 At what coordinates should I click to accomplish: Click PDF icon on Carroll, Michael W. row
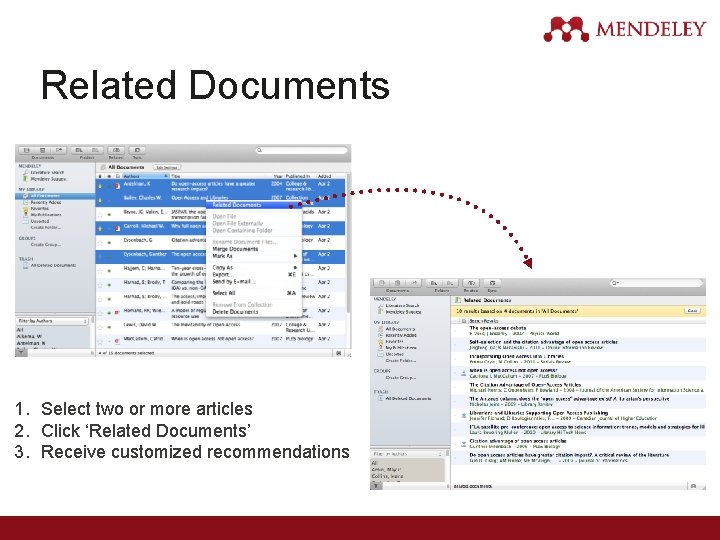tap(117, 228)
